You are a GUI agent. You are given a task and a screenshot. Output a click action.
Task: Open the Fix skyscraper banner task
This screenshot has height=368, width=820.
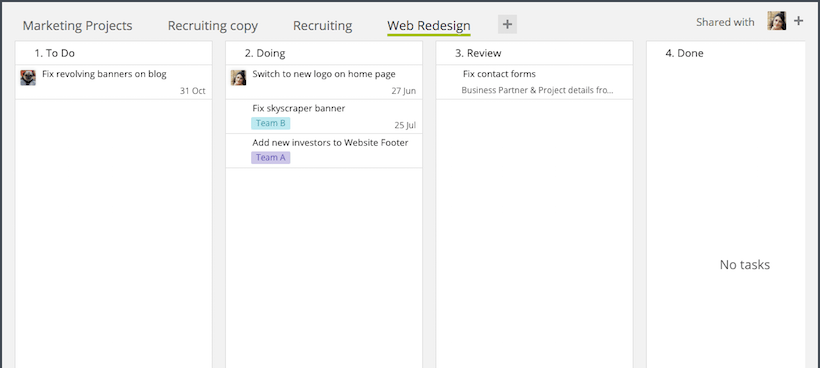[324, 117]
